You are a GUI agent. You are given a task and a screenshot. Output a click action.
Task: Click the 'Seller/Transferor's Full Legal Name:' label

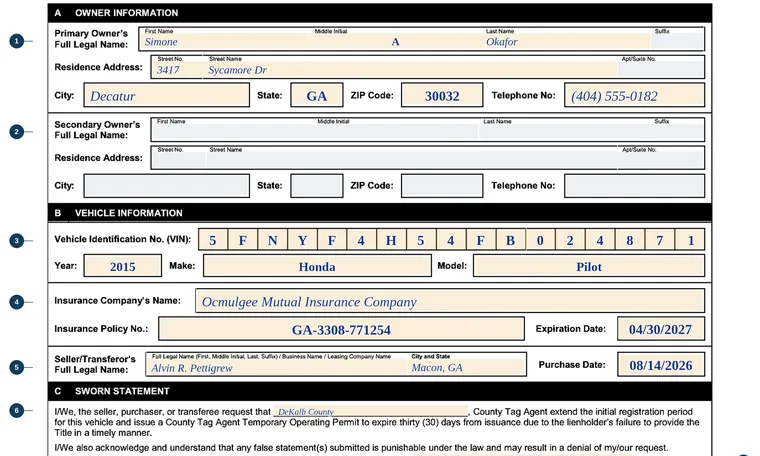pyautogui.click(x=95, y=364)
